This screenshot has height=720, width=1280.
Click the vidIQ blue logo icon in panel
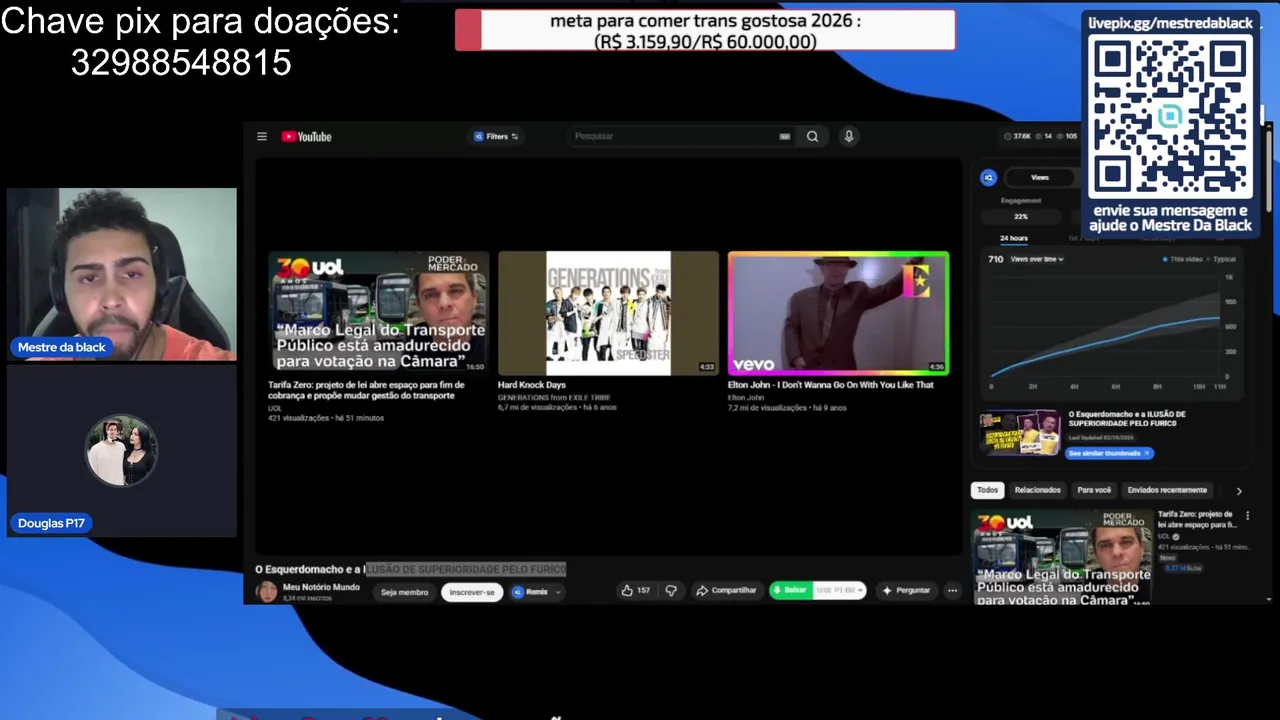988,178
